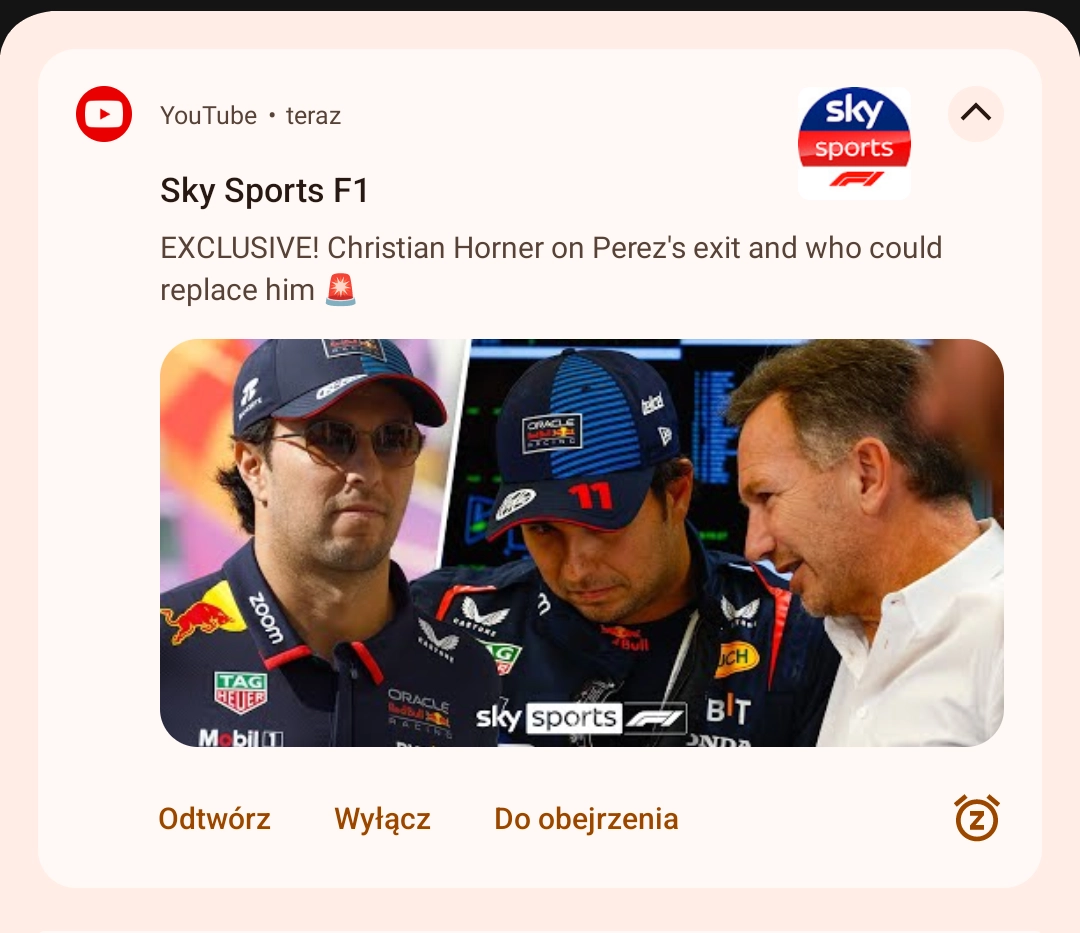Collapse the notification with the chevron
The width and height of the screenshot is (1080, 933).
(975, 113)
